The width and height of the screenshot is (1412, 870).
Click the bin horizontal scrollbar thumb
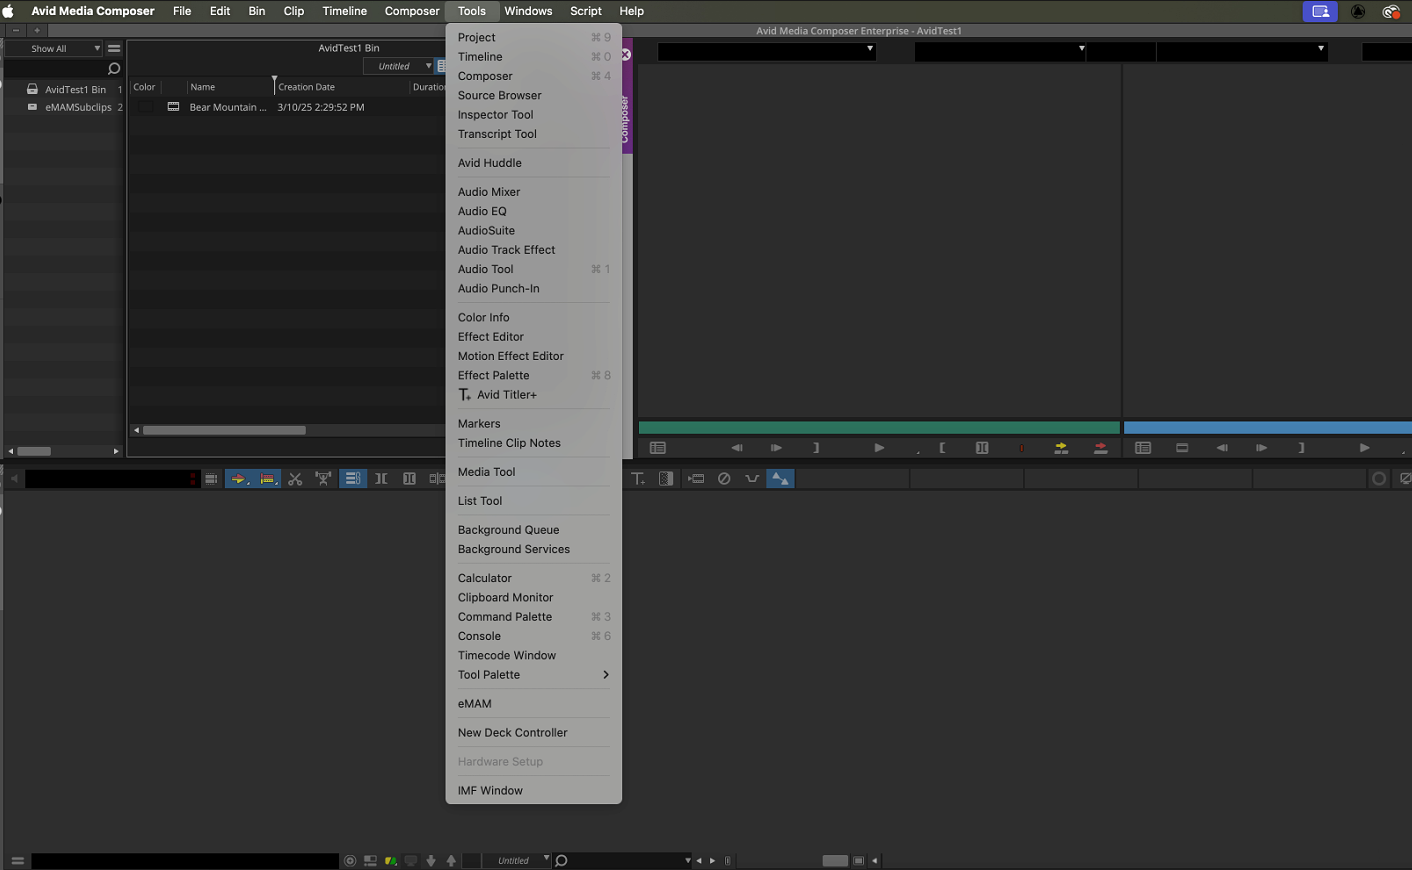[x=224, y=430]
